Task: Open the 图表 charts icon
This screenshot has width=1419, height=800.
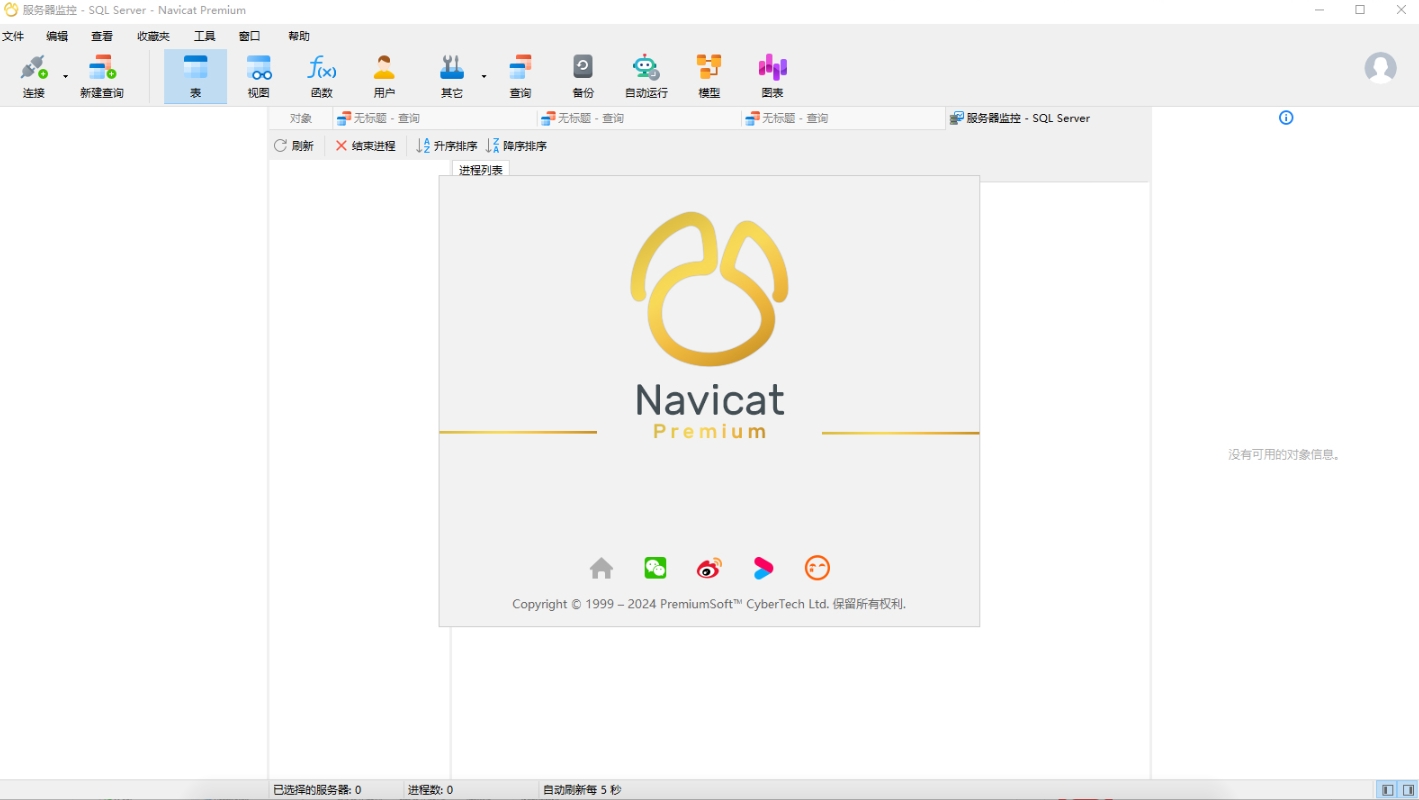Action: click(772, 68)
